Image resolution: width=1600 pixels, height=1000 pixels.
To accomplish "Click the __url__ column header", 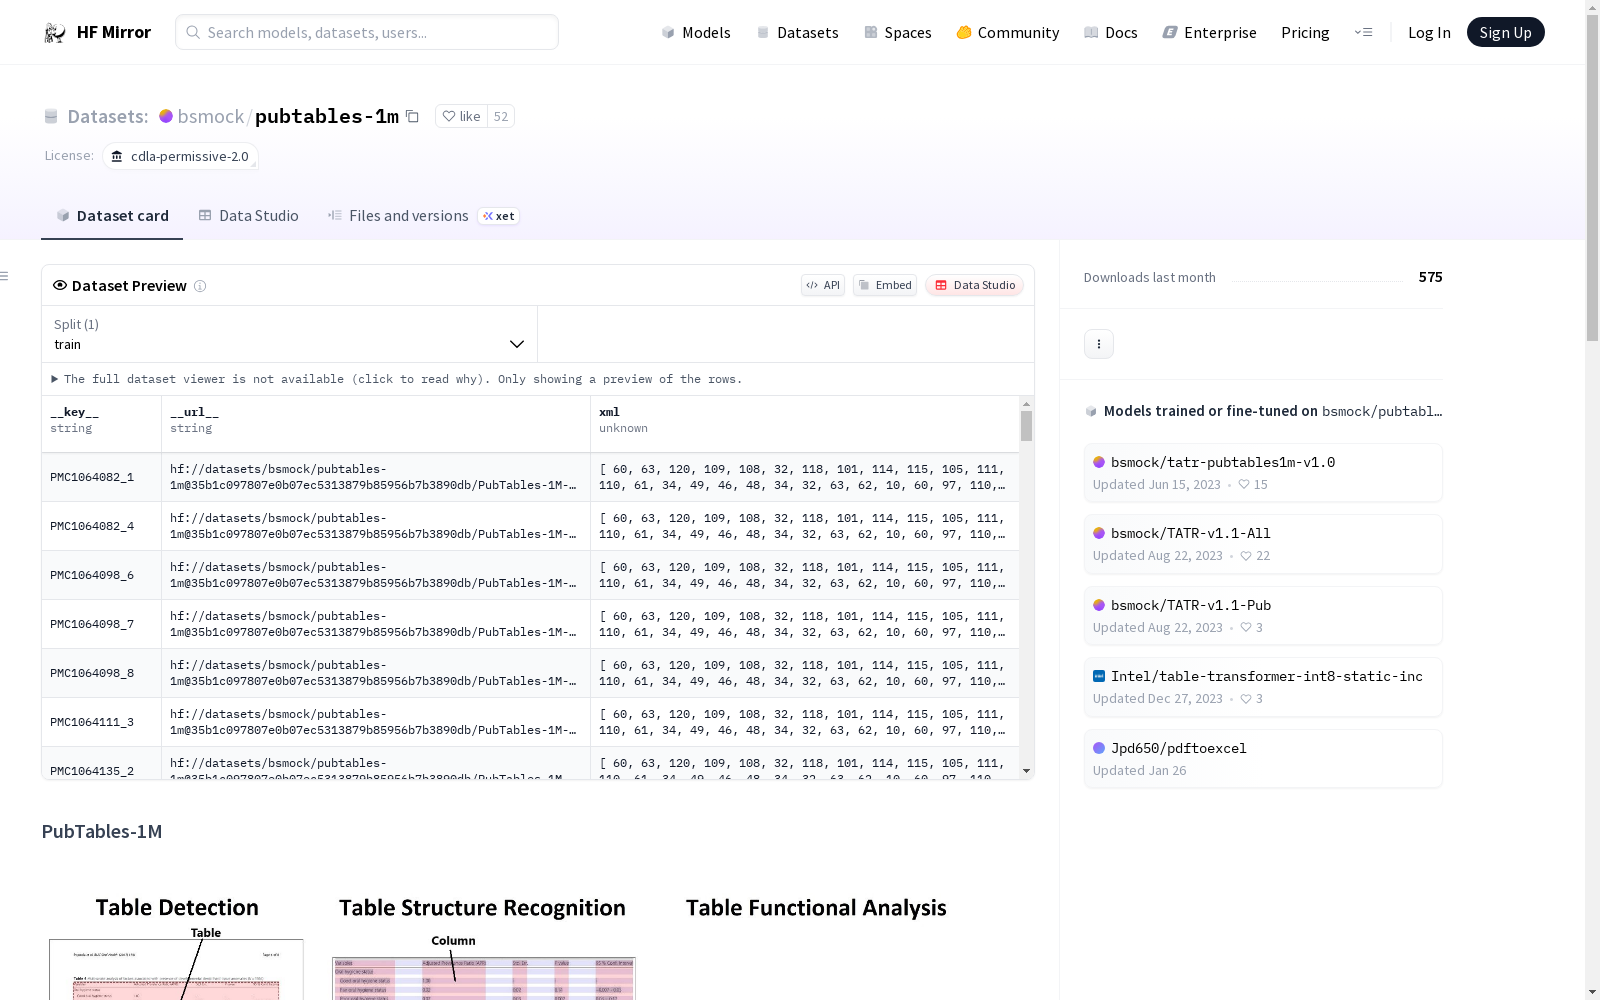I will pyautogui.click(x=376, y=424).
